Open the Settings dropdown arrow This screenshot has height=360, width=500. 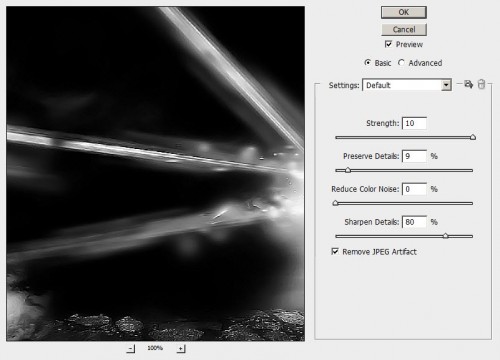[x=446, y=85]
